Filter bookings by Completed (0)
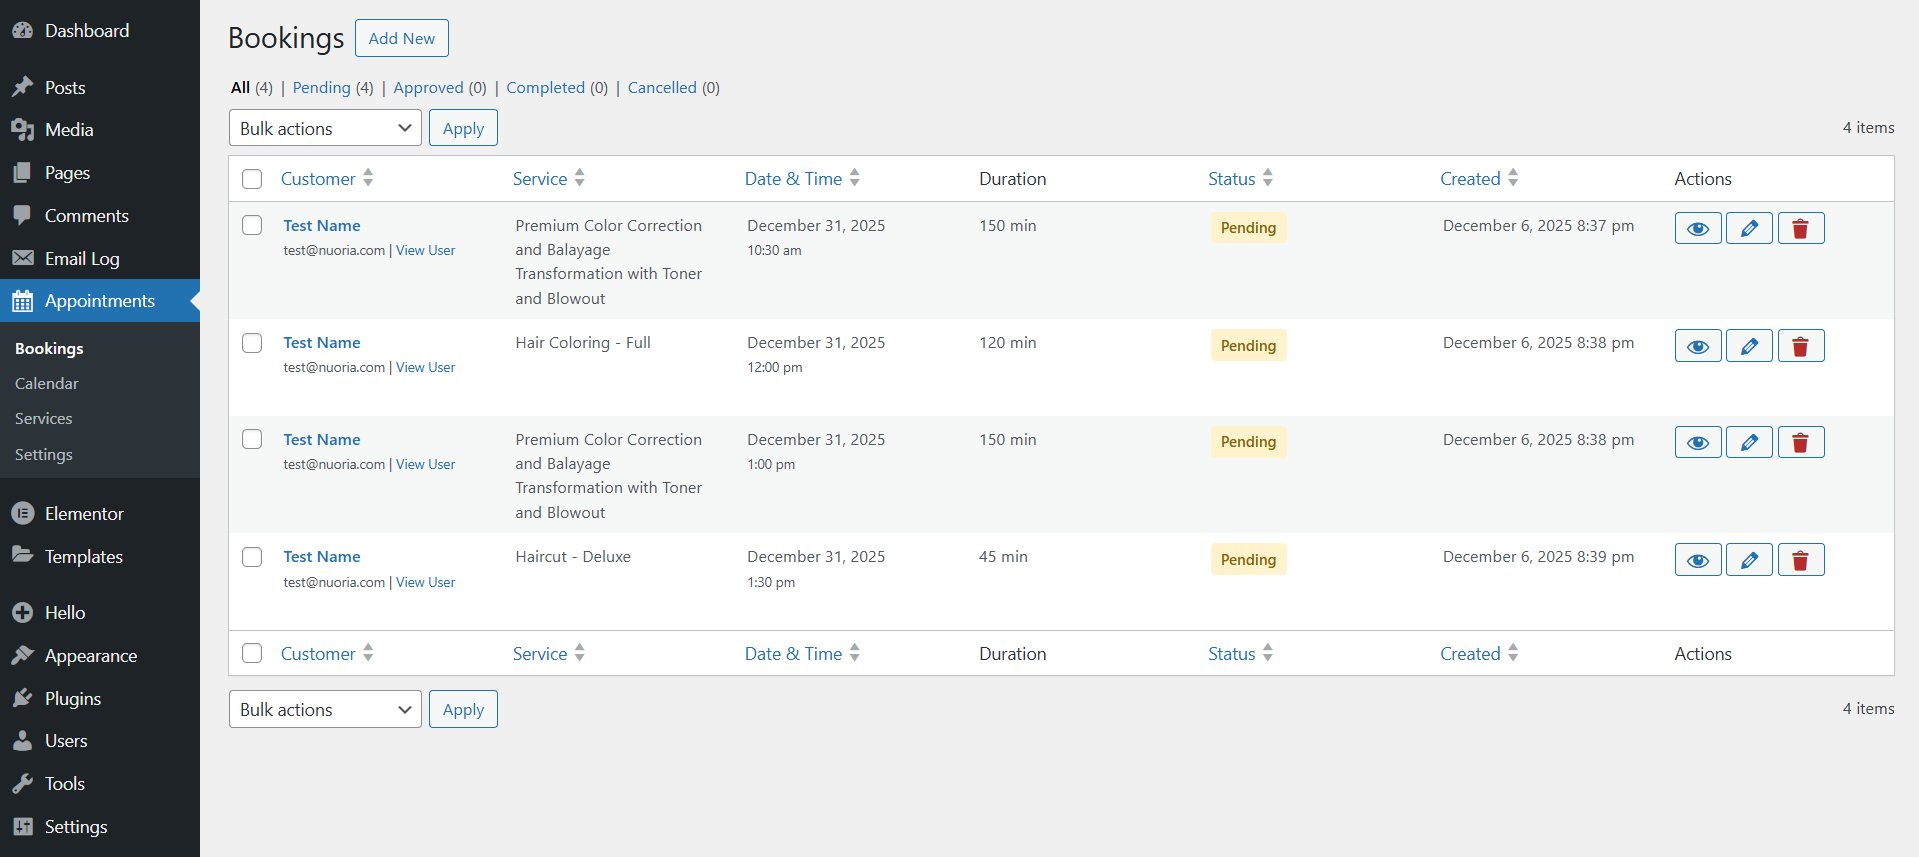Viewport: 1919px width, 857px height. (x=557, y=88)
